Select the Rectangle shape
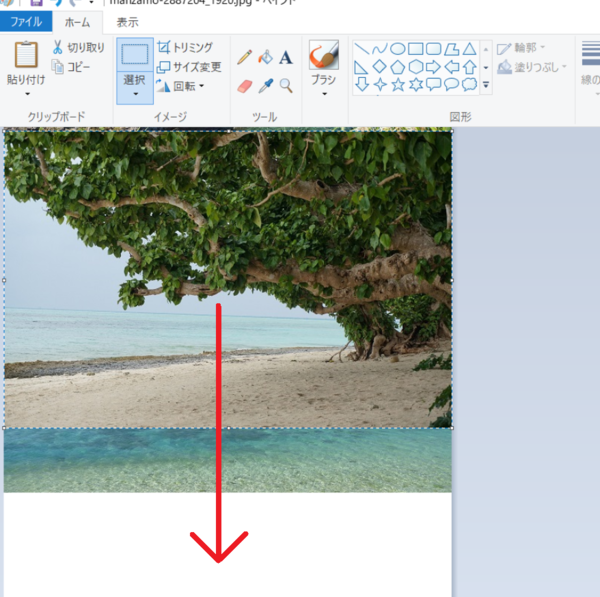 pos(416,49)
